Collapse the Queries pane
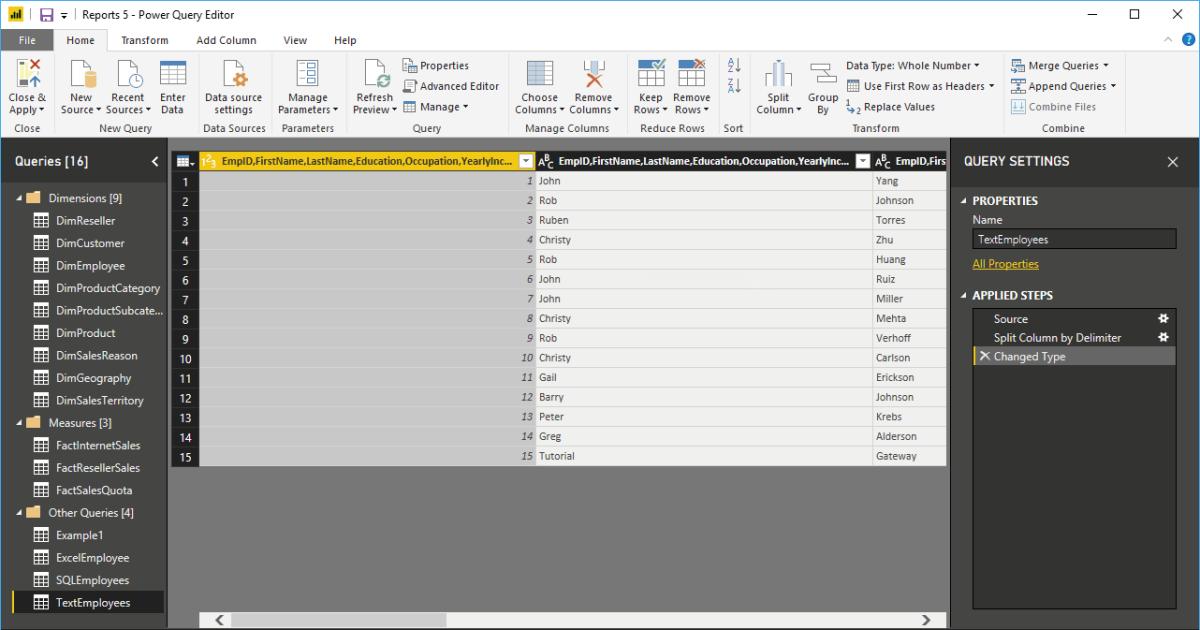Viewport: 1200px width, 630px height. pyautogui.click(x=155, y=162)
